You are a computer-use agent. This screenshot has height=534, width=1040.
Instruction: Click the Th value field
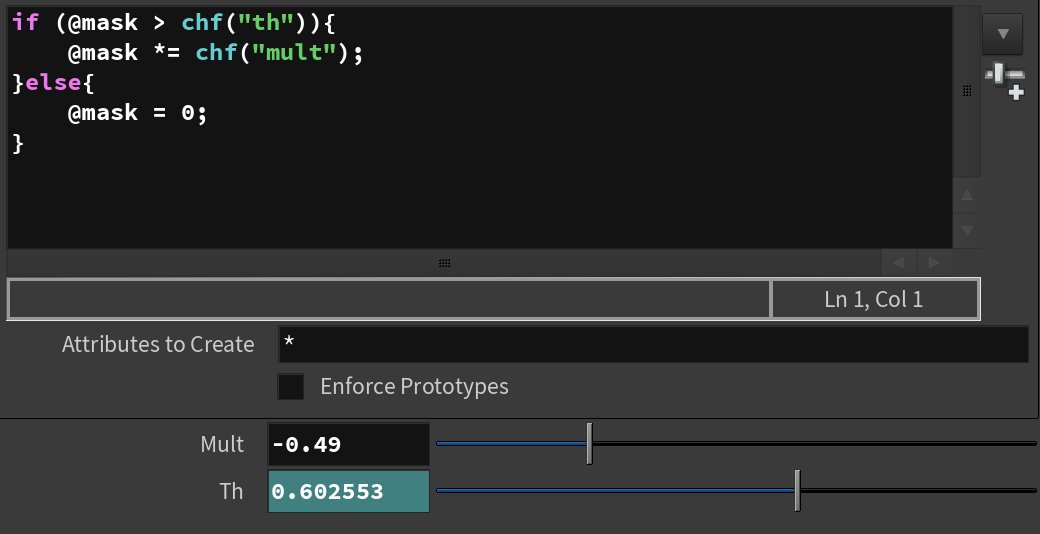point(349,492)
